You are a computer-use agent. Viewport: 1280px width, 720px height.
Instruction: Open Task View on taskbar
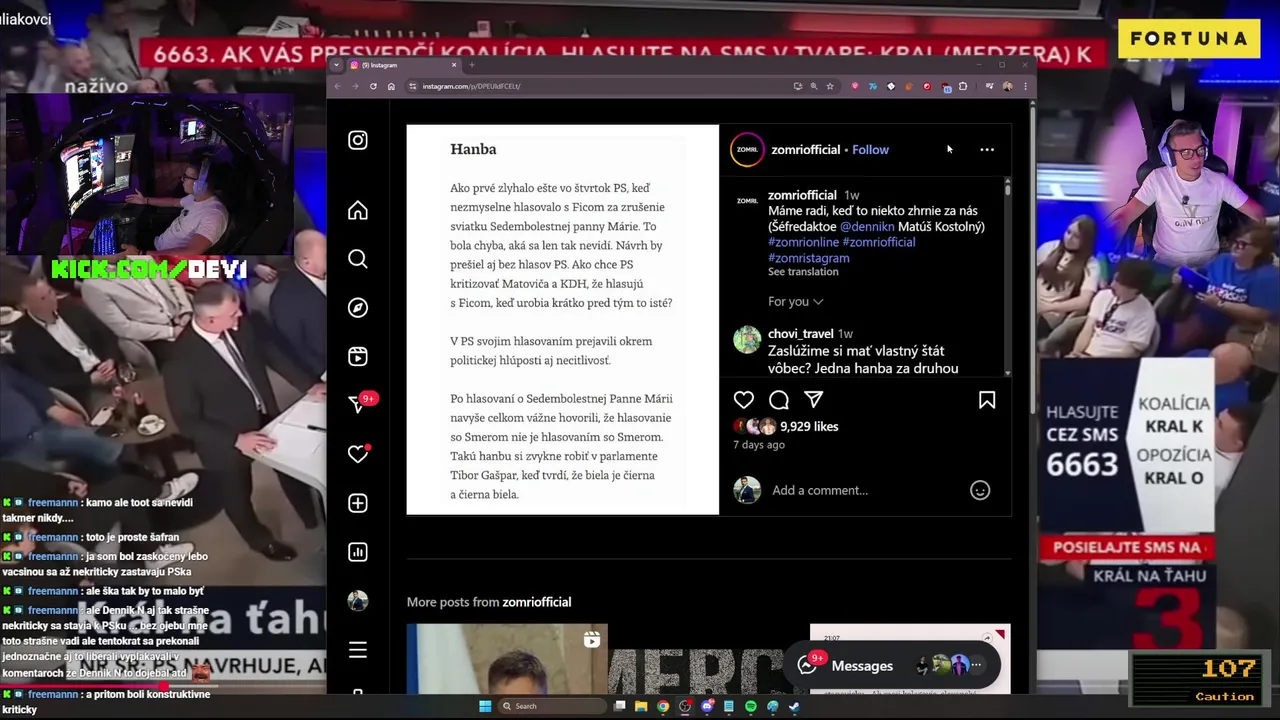[x=620, y=706]
